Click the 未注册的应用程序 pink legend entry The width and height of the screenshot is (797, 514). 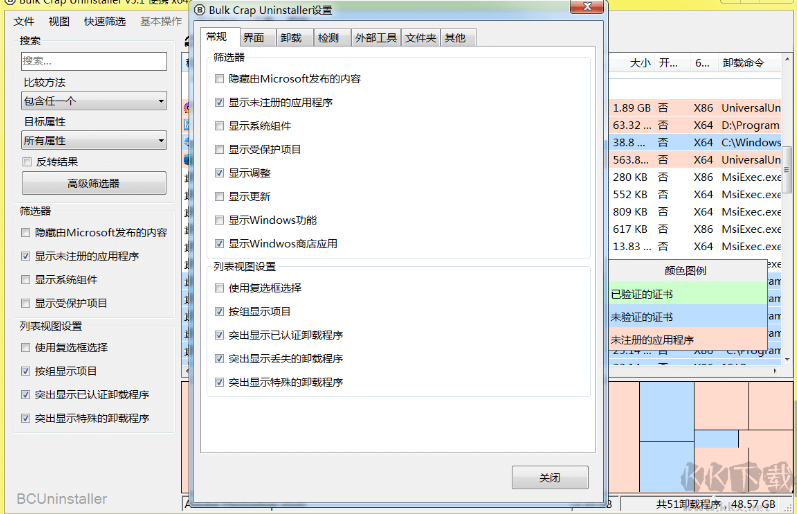688,339
